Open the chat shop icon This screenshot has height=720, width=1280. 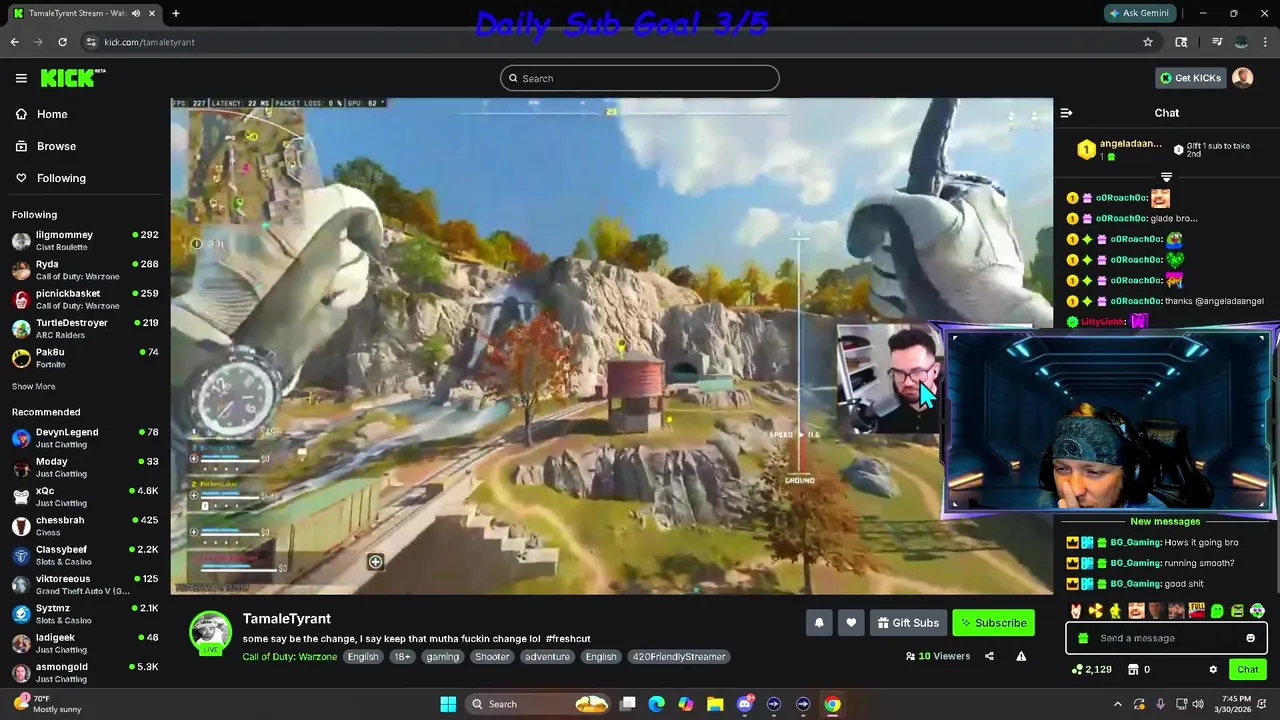[x=1133, y=669]
